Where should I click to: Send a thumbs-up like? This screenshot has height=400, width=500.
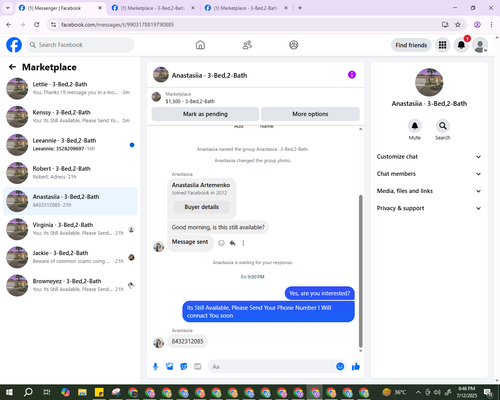(x=356, y=367)
